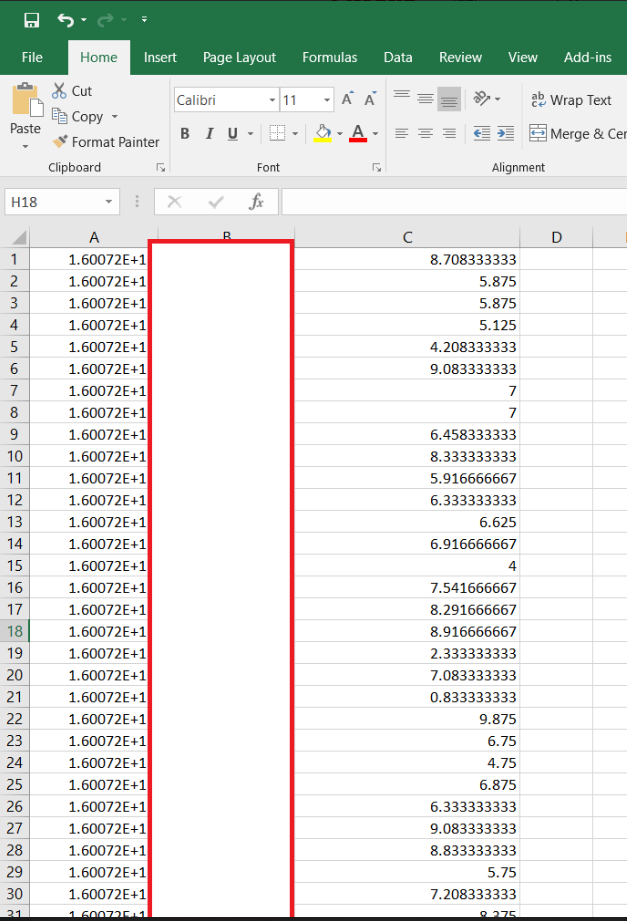This screenshot has width=627, height=921.
Task: Toggle Wrap Text
Action: tap(572, 100)
